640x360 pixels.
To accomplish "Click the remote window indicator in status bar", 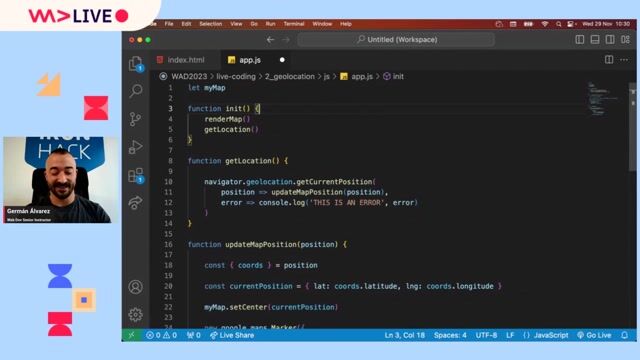I will (x=131, y=335).
